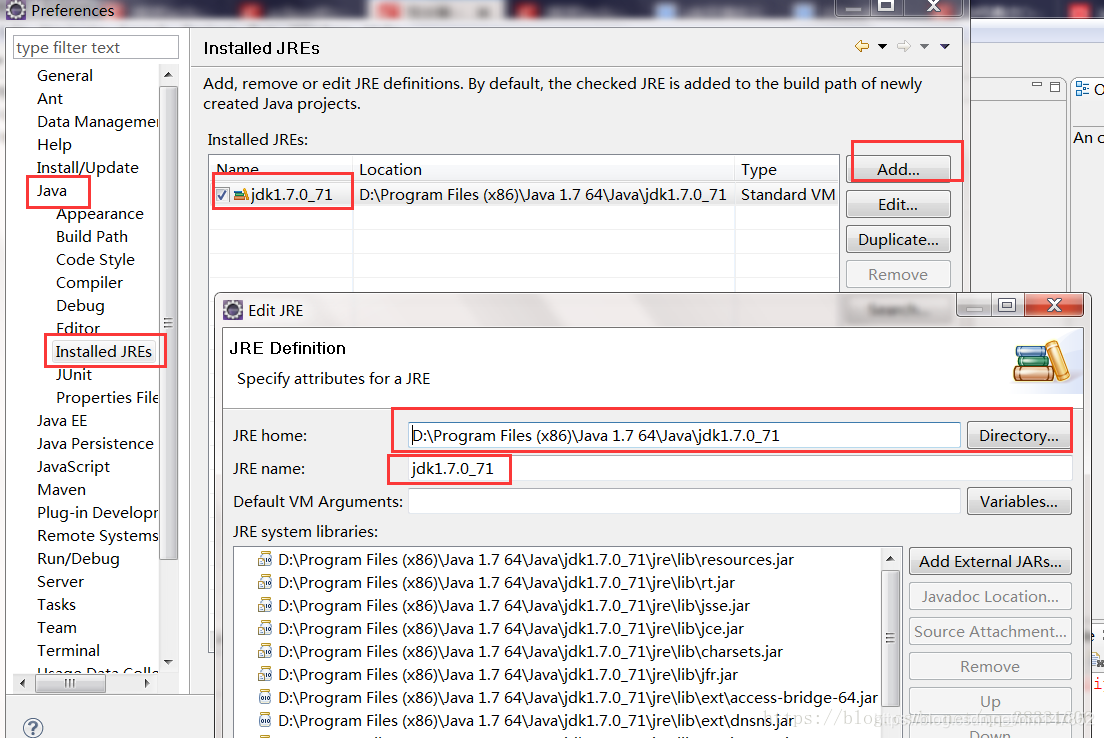Focus the JRE name input field

tap(740, 468)
